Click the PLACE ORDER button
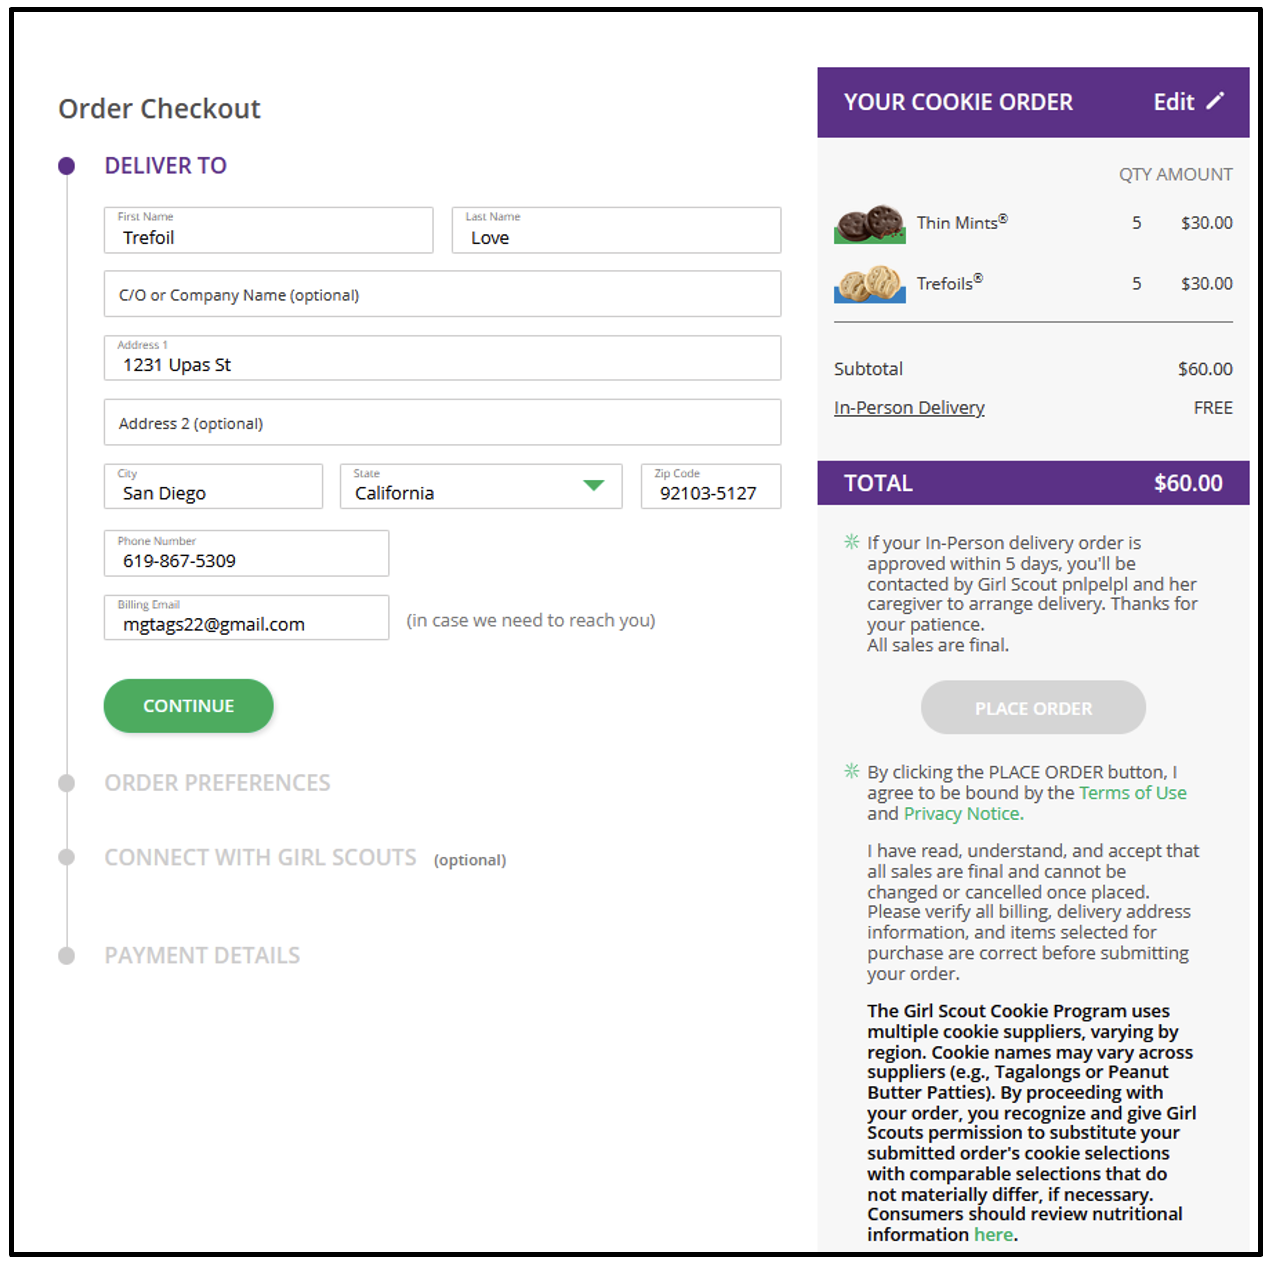Viewport: 1270px width, 1264px height. (1032, 707)
